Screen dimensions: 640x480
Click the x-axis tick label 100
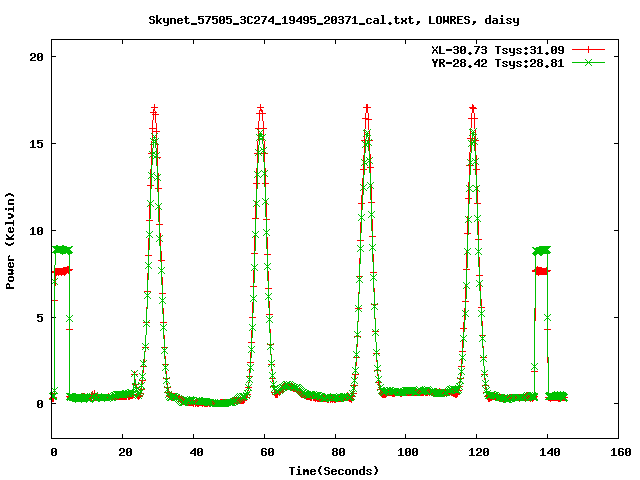406,452
